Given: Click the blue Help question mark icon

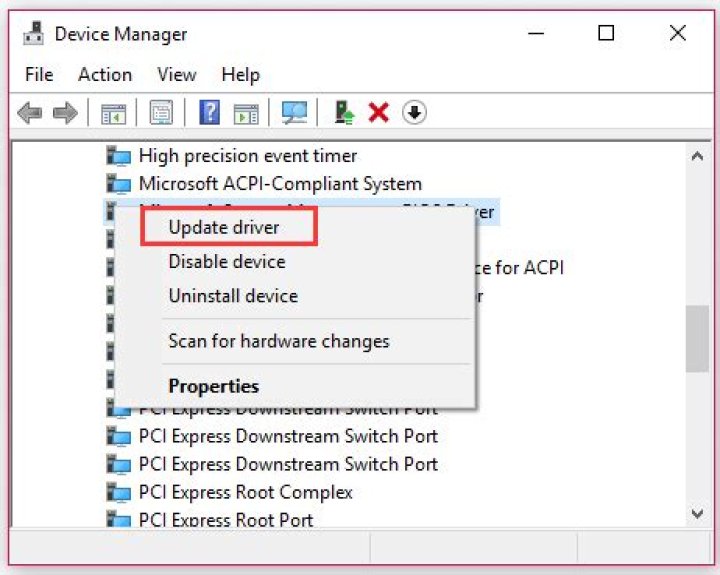Looking at the screenshot, I should click(209, 113).
